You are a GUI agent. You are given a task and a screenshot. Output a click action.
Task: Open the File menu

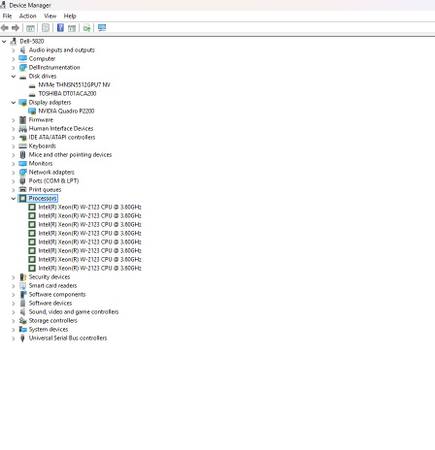(7, 16)
